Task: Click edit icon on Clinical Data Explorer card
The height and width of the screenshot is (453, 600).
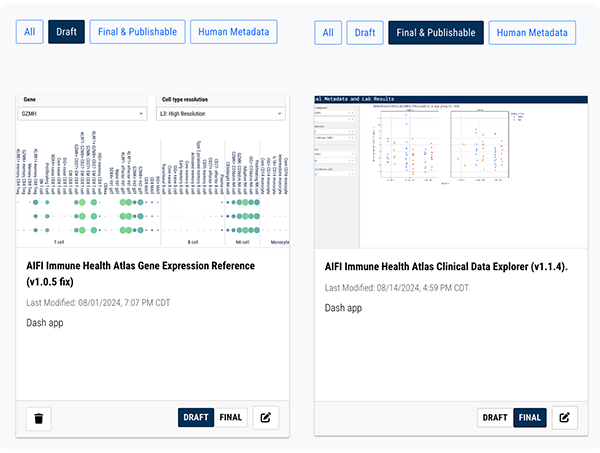Action: 564,418
